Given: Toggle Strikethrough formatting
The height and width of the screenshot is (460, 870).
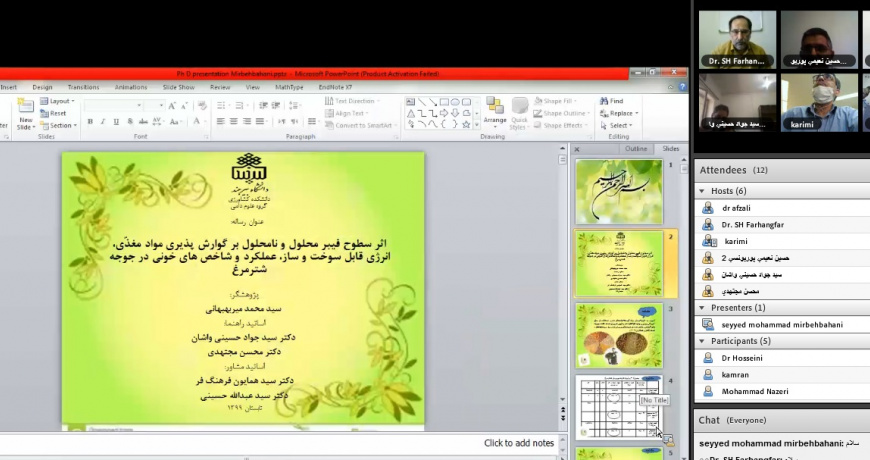Looking at the screenshot, I should (x=143, y=122).
